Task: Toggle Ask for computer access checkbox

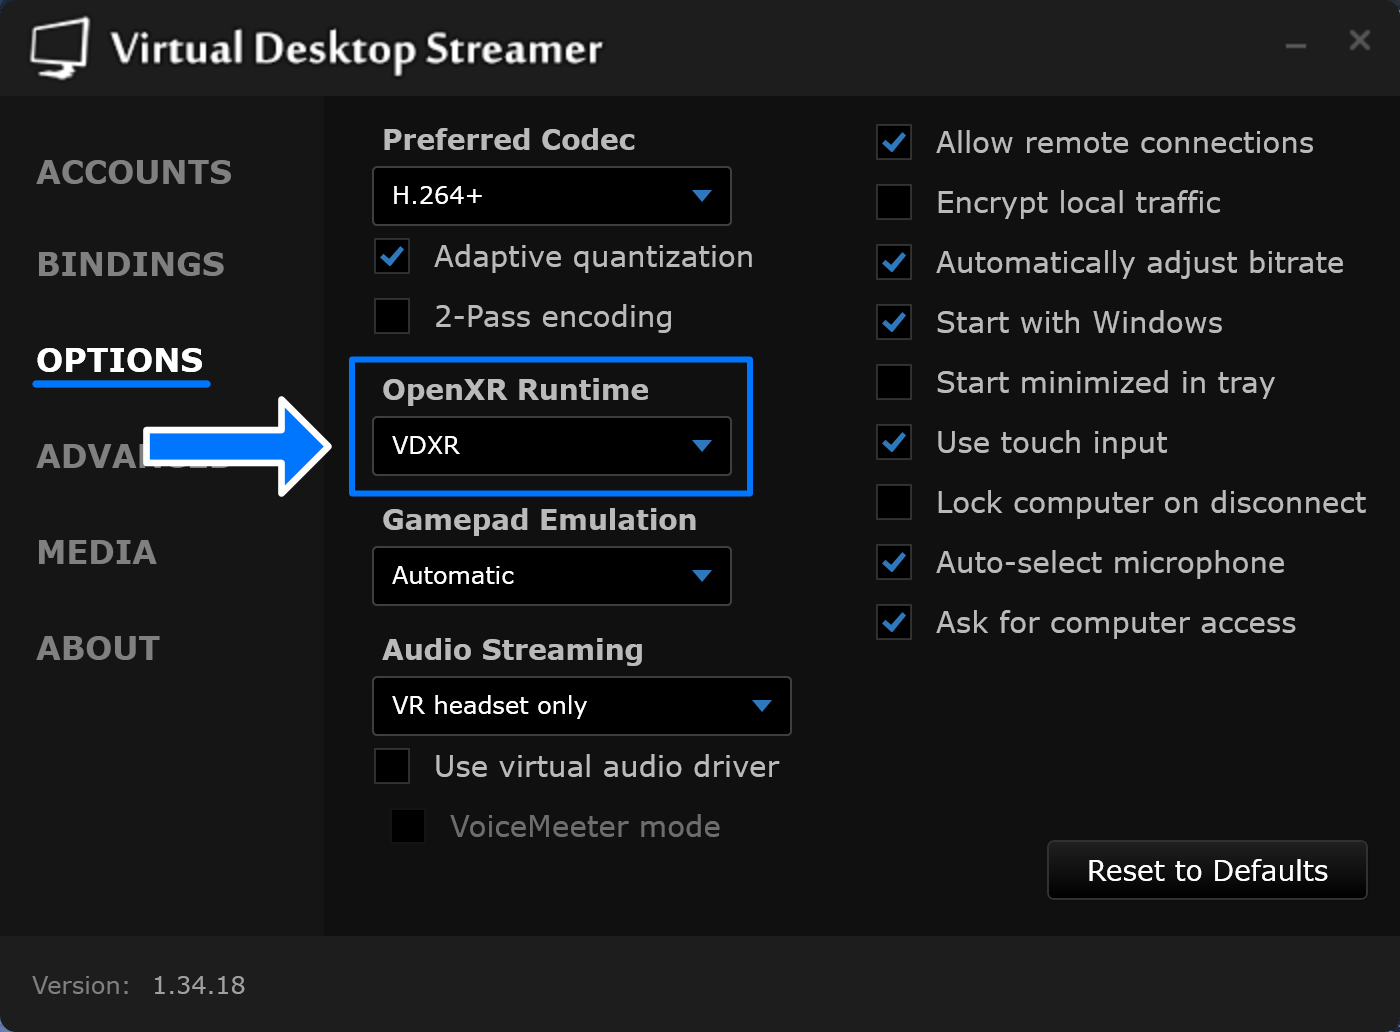Action: 894,623
